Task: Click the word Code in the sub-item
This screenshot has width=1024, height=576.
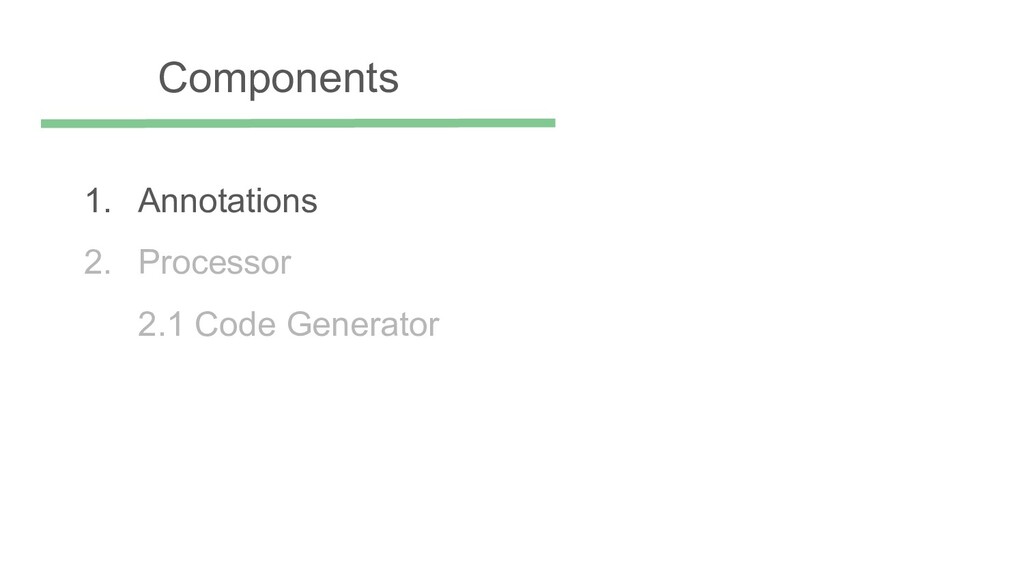Action: point(235,325)
